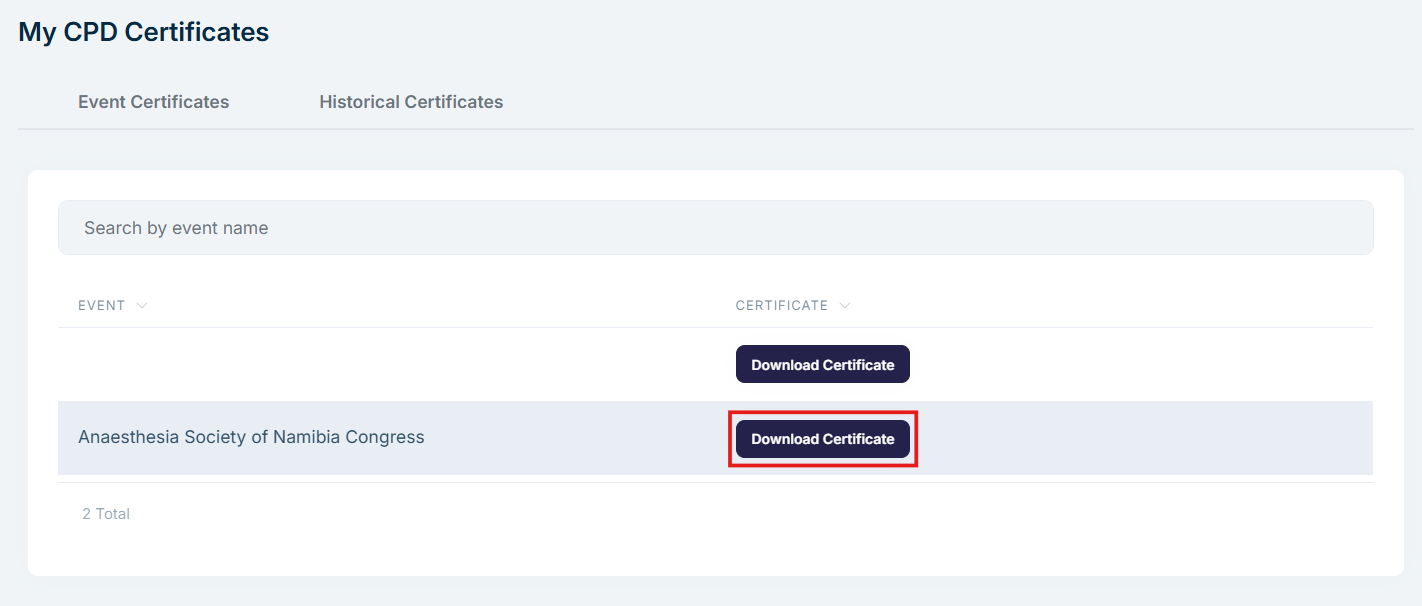Download certificate in the unnamed event row
1422x606 pixels.
point(823,365)
